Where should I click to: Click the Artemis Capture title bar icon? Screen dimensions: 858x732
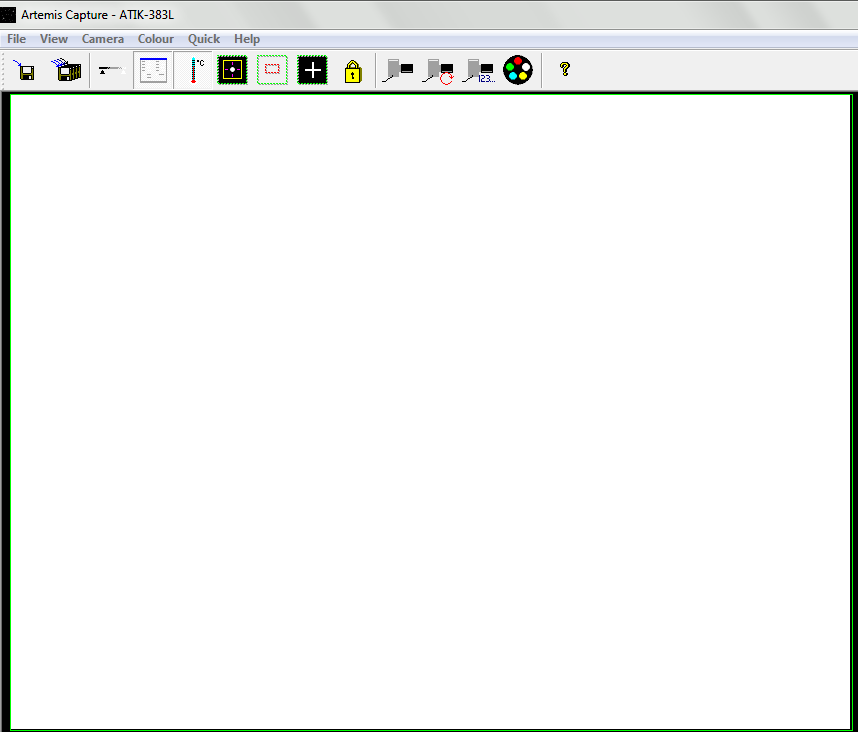tap(8, 15)
